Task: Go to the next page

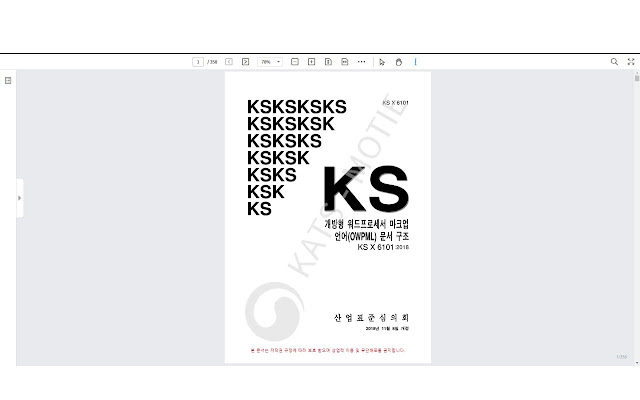Action: click(245, 62)
